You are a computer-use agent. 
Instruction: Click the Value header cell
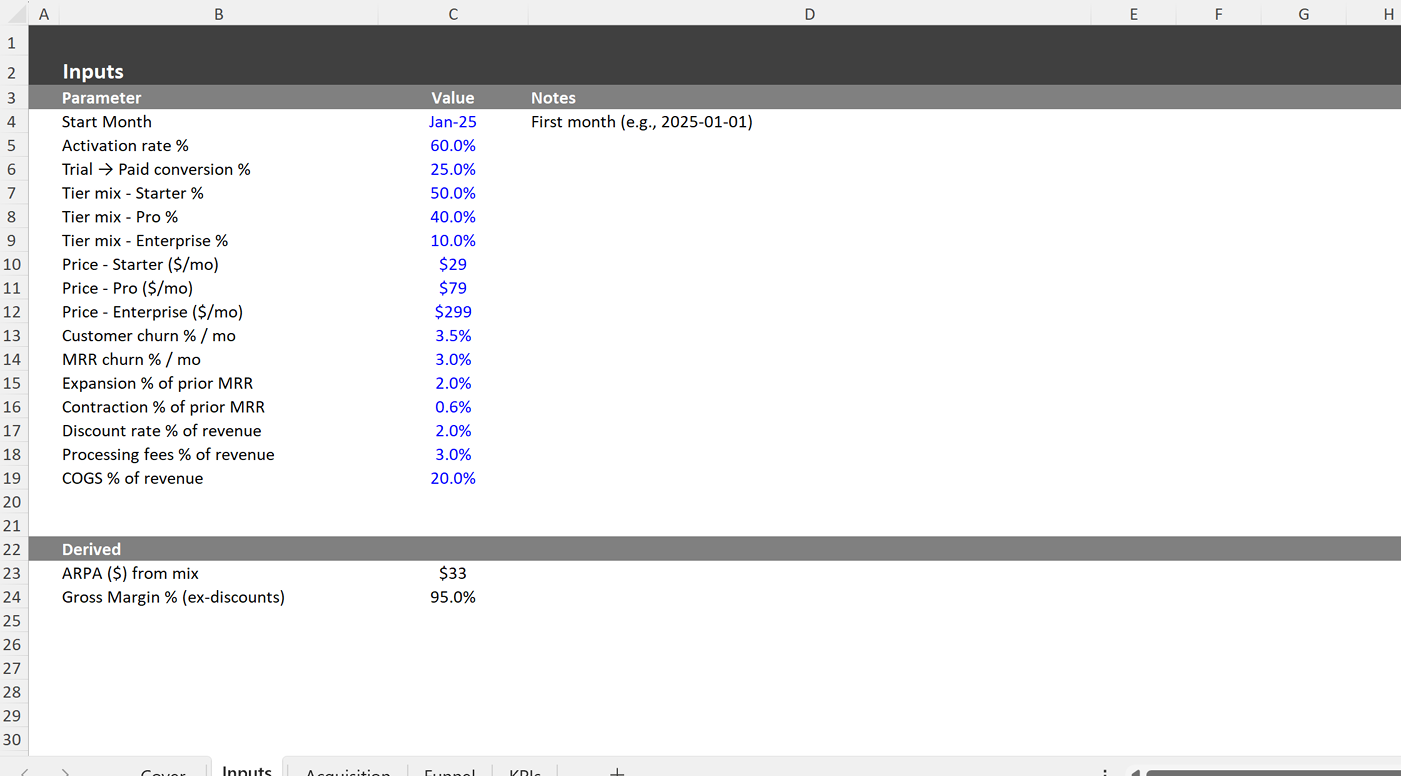[453, 98]
